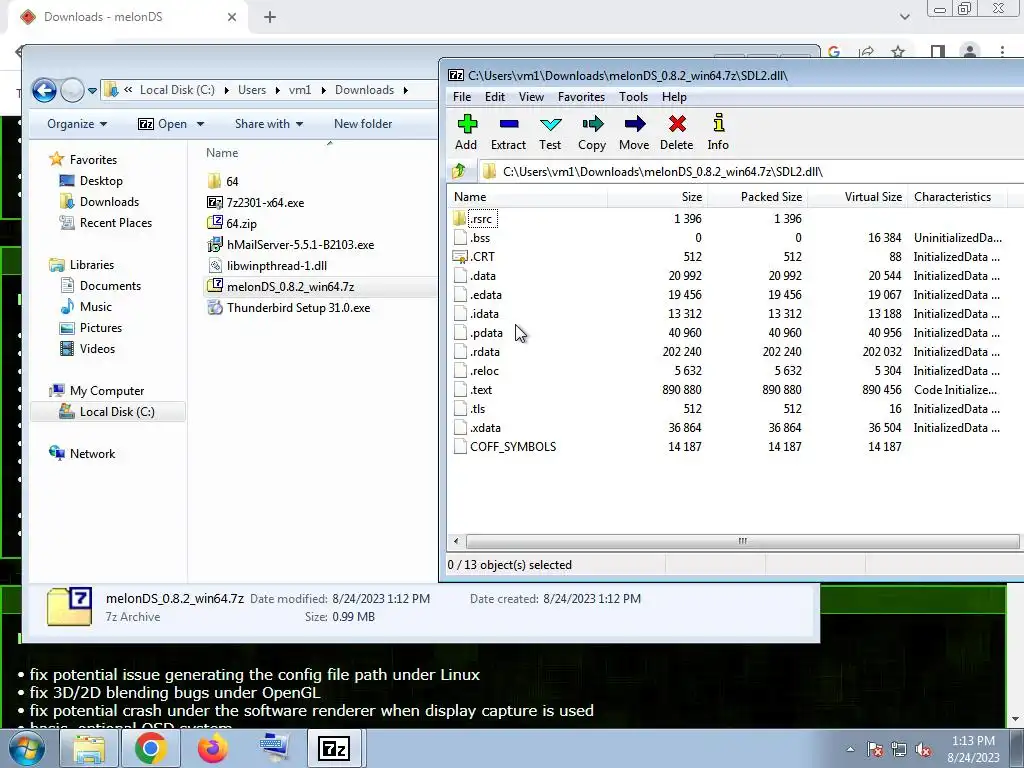
Task: Sort by Virtual Size column header
Action: (857, 197)
